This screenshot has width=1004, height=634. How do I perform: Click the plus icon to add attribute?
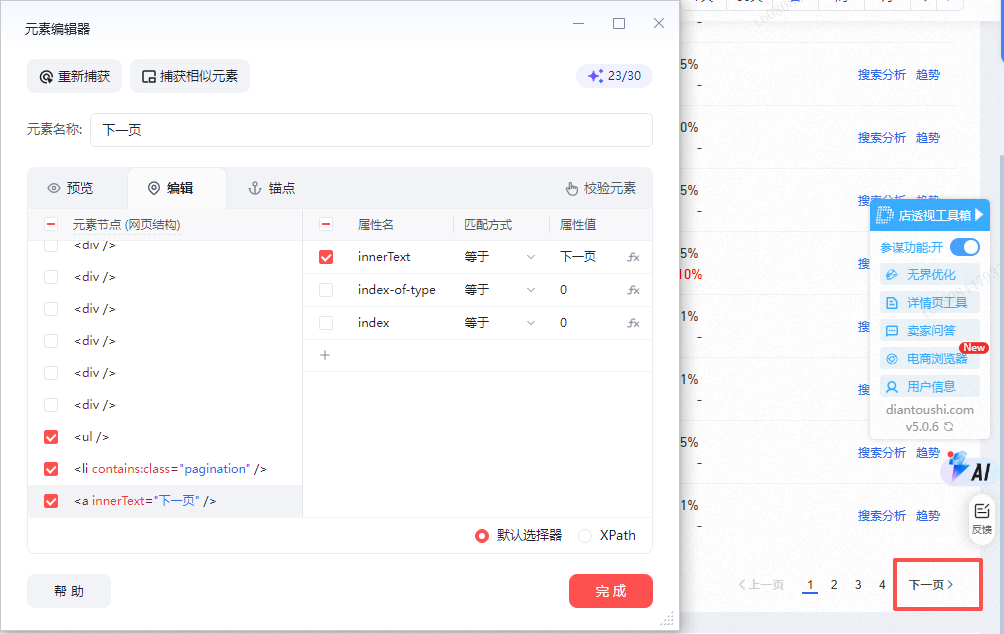[325, 355]
